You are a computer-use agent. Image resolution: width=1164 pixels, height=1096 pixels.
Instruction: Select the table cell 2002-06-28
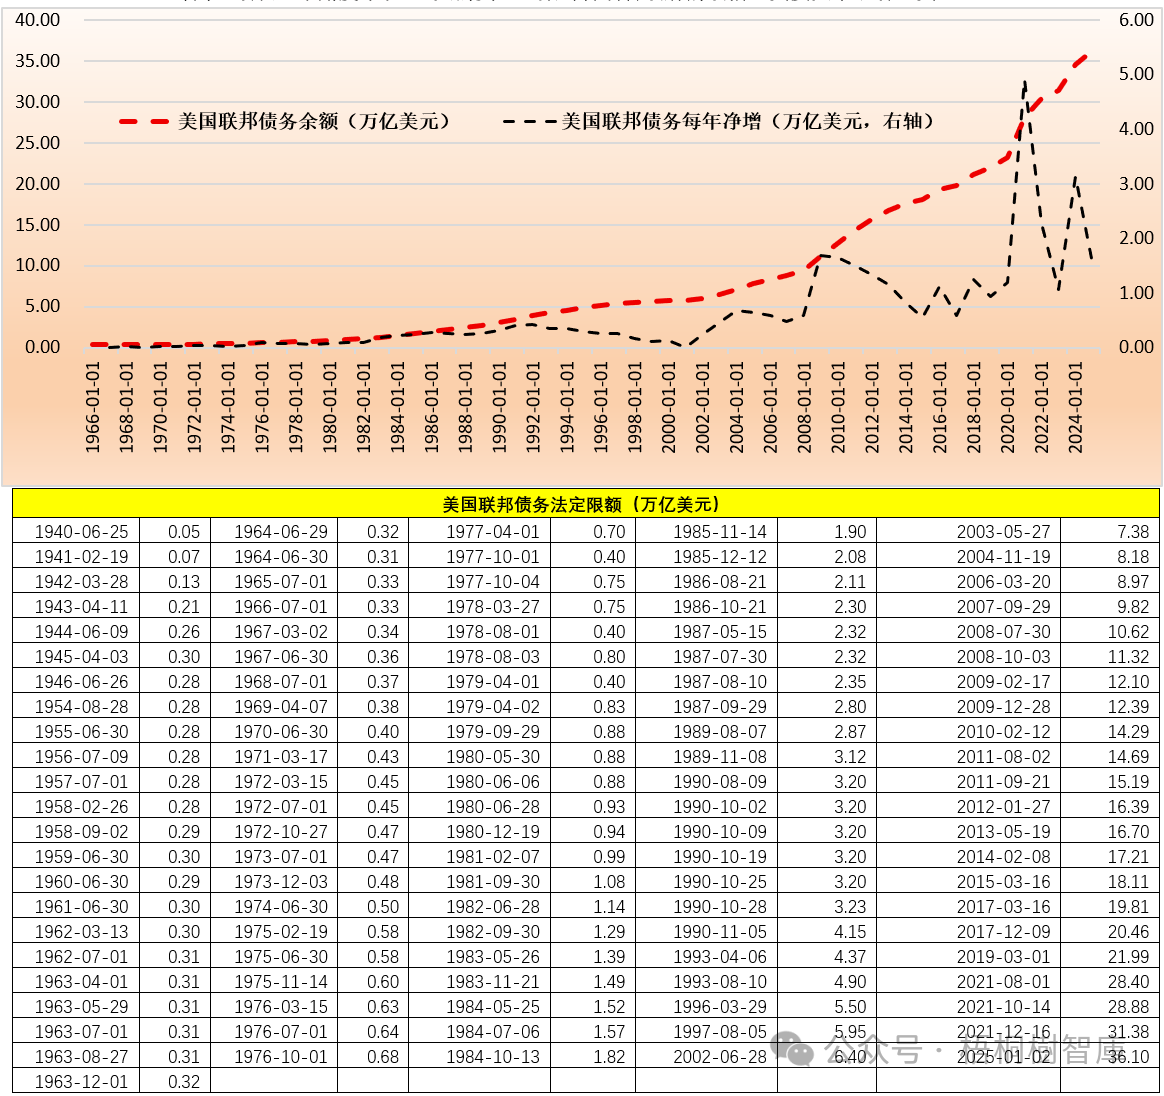click(x=719, y=1057)
